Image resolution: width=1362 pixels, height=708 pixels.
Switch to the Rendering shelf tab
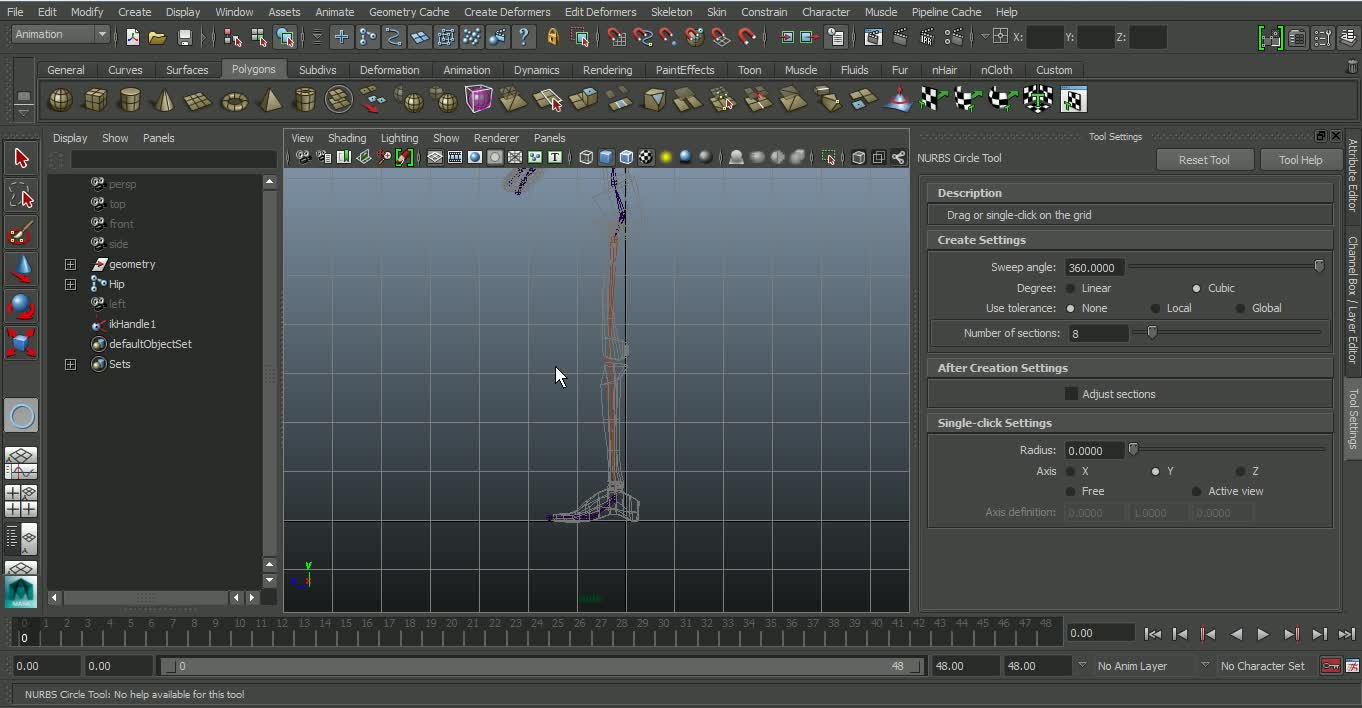point(607,70)
